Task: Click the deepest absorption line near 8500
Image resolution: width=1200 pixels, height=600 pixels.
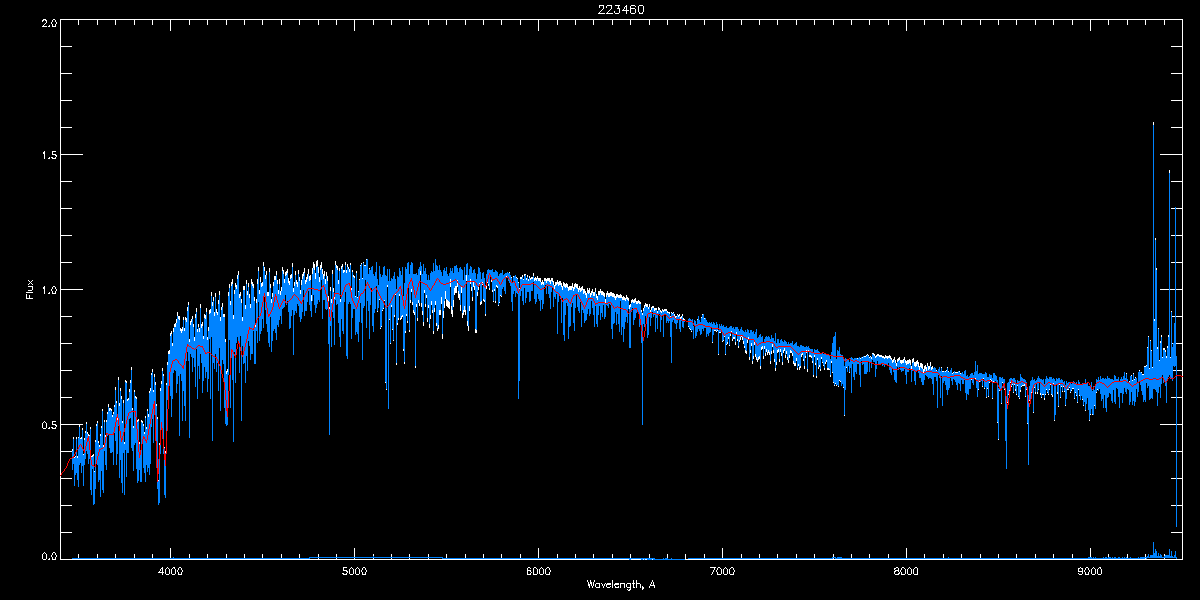Action: click(1006, 465)
